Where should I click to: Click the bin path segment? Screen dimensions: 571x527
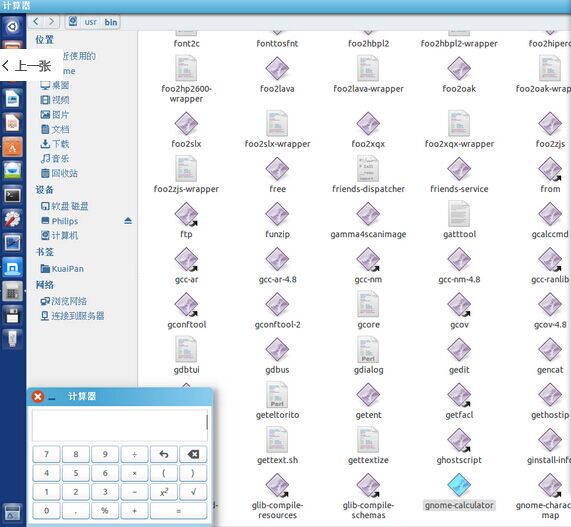point(111,22)
